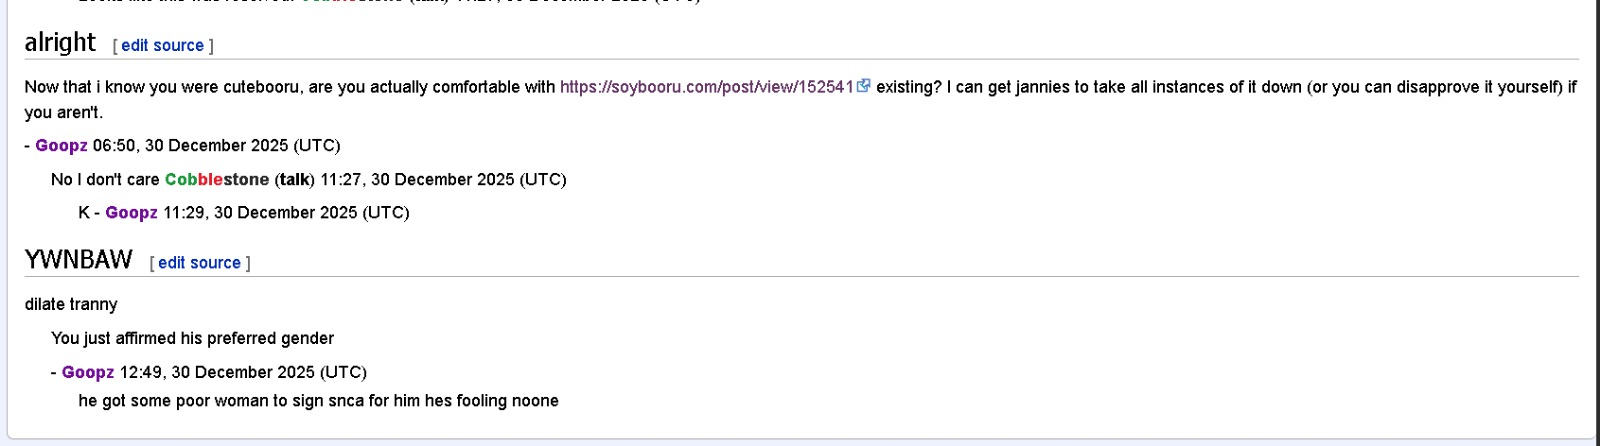Edit source of the "YWNBAW" section
This screenshot has width=1600, height=446.
point(199,262)
